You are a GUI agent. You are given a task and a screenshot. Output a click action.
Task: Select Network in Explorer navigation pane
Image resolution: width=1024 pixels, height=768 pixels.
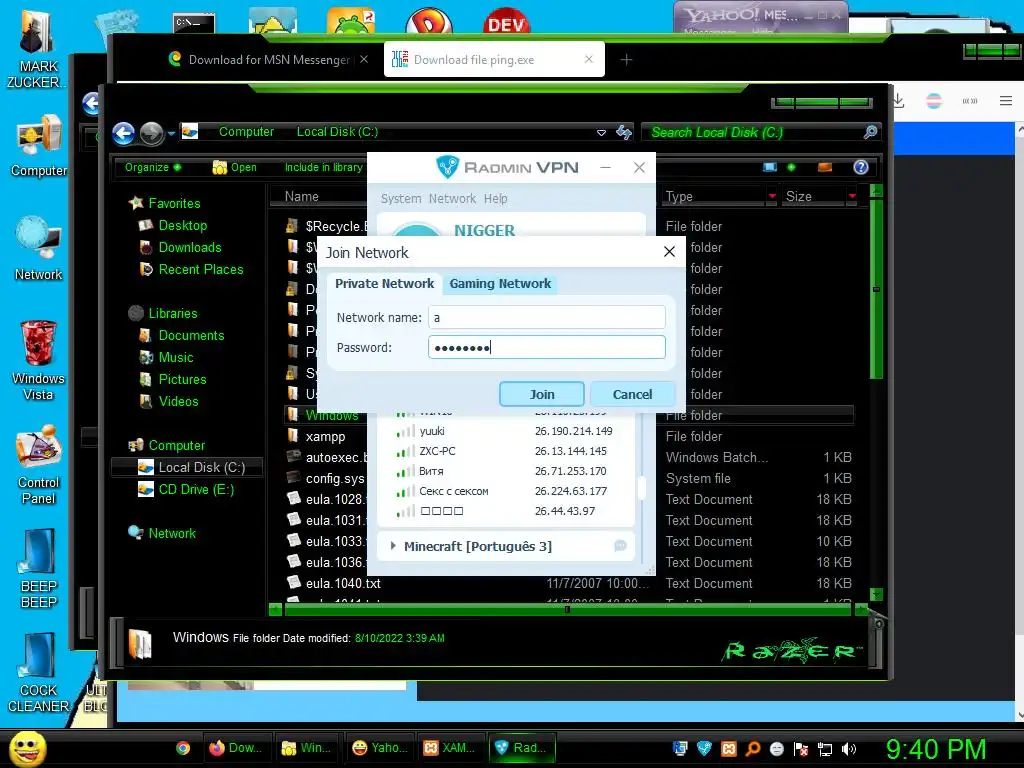point(172,533)
